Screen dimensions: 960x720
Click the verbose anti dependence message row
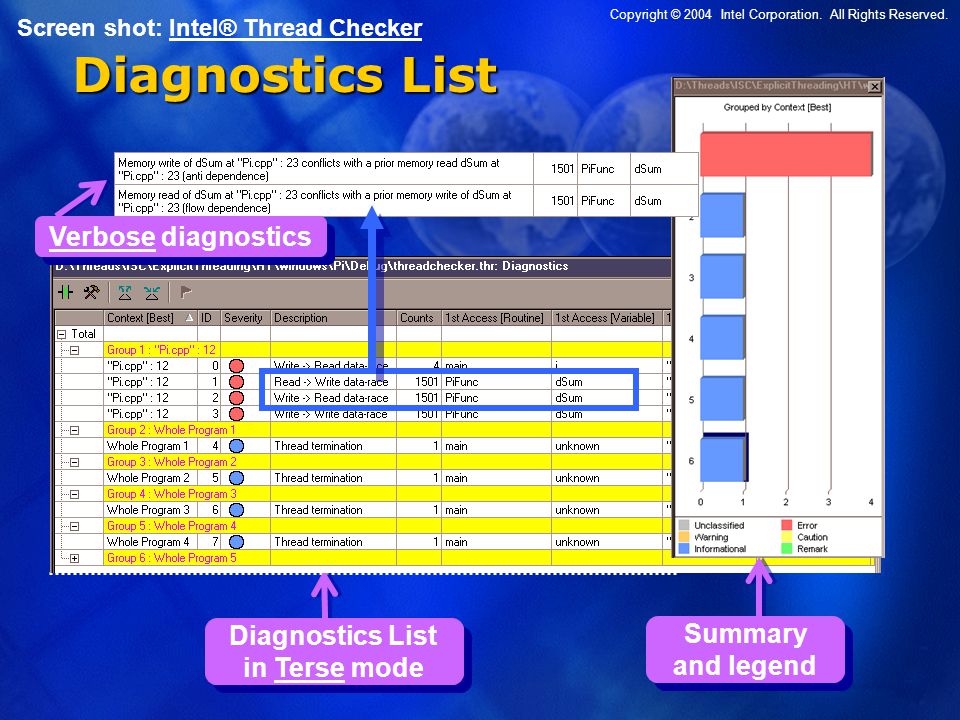407,169
